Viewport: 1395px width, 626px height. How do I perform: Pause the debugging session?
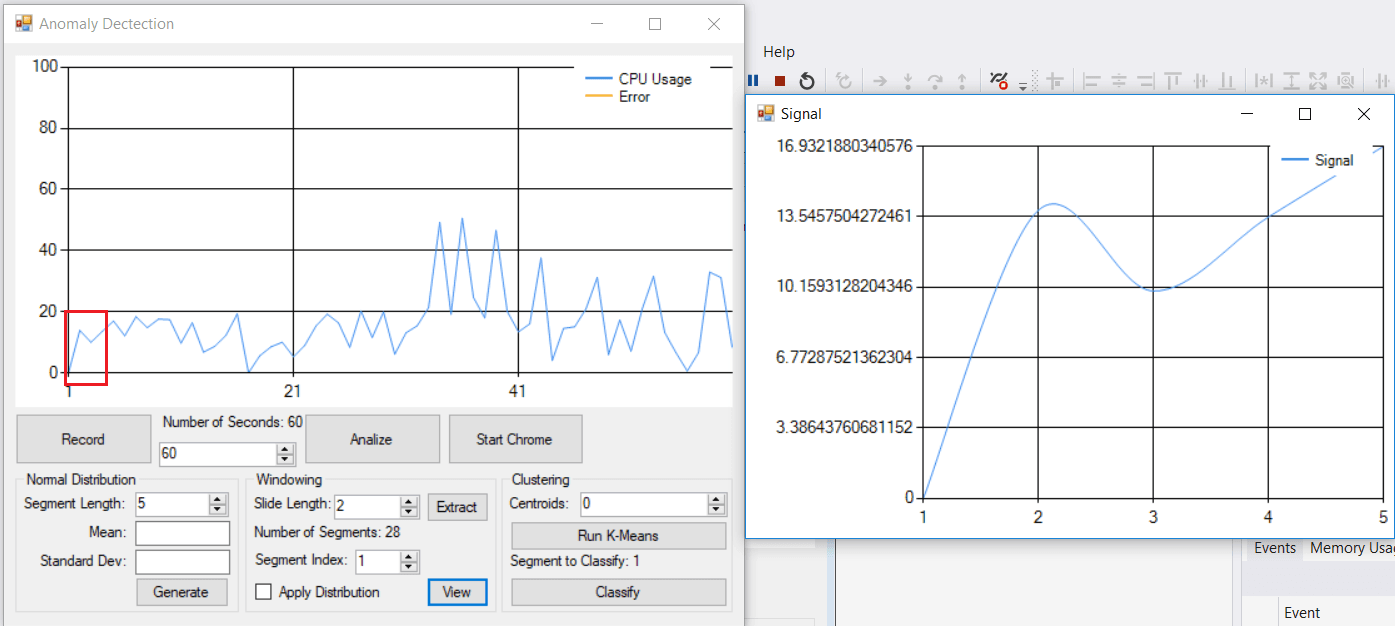(x=754, y=81)
